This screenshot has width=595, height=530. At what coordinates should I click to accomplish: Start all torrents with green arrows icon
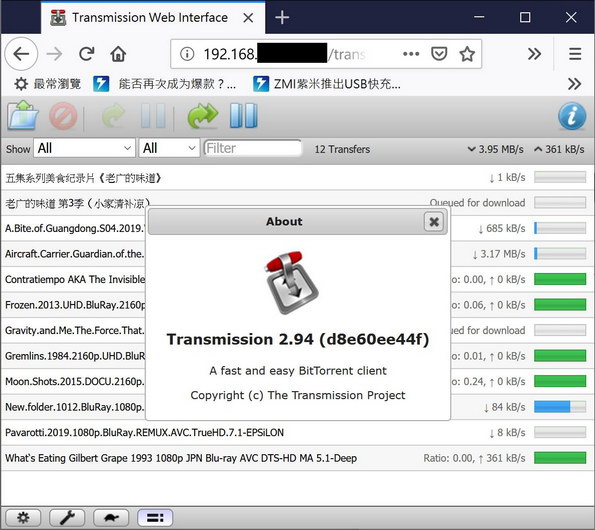tap(203, 116)
